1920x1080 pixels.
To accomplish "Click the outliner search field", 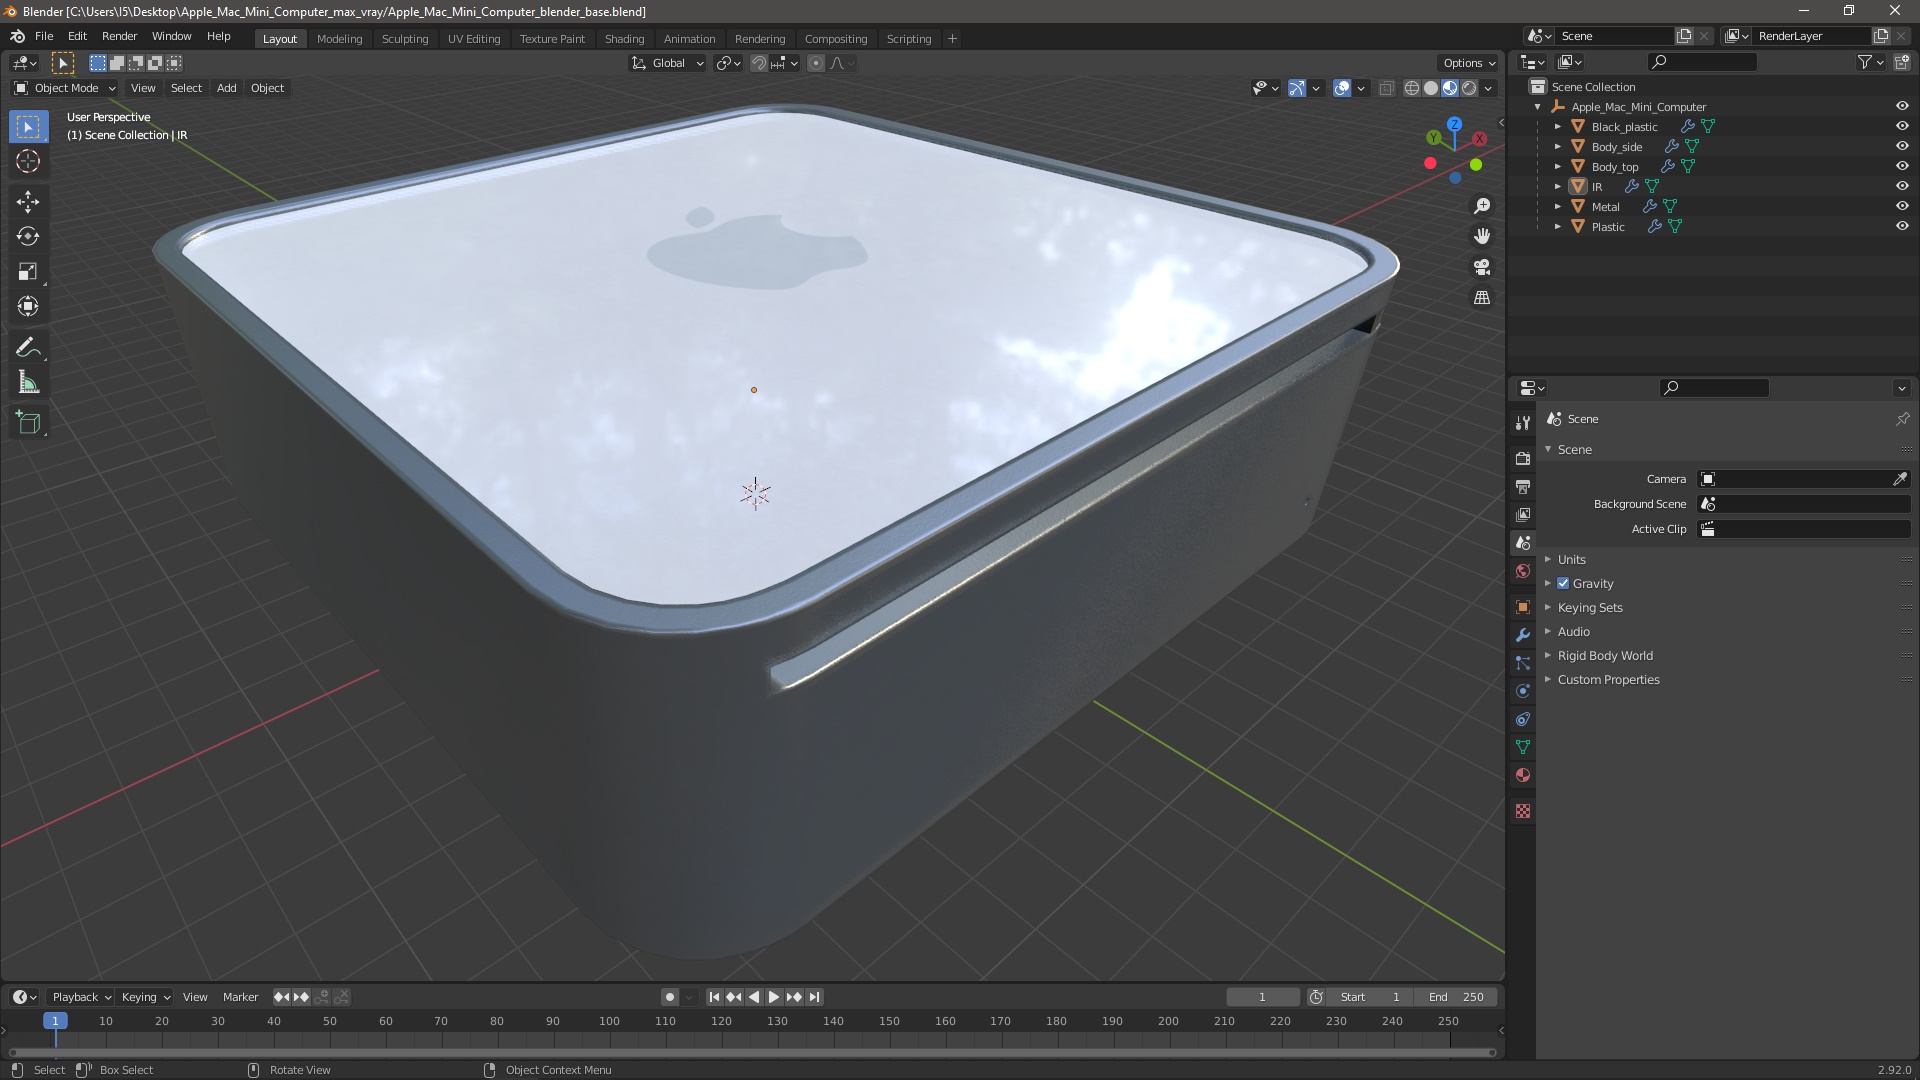I will coord(1702,62).
